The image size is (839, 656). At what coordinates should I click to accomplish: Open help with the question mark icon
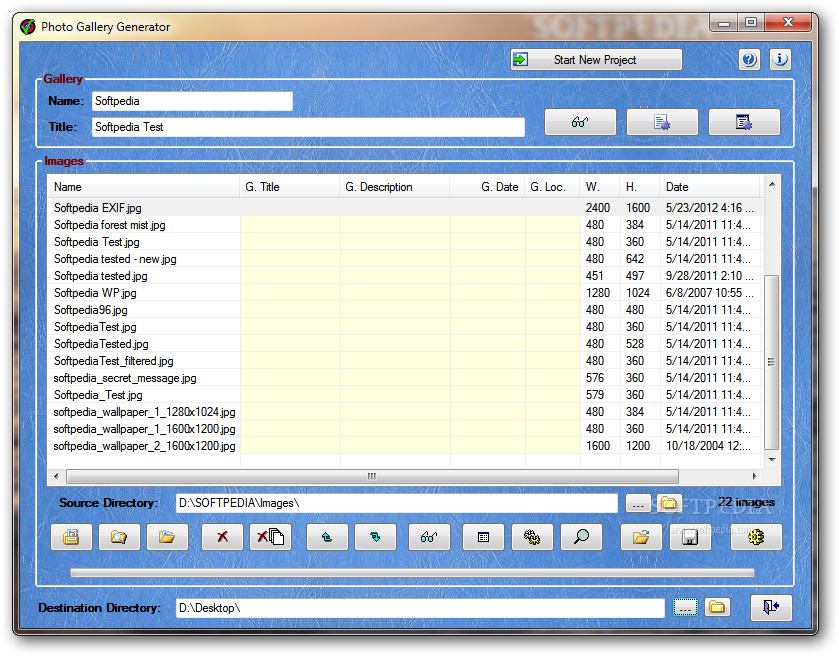click(749, 59)
